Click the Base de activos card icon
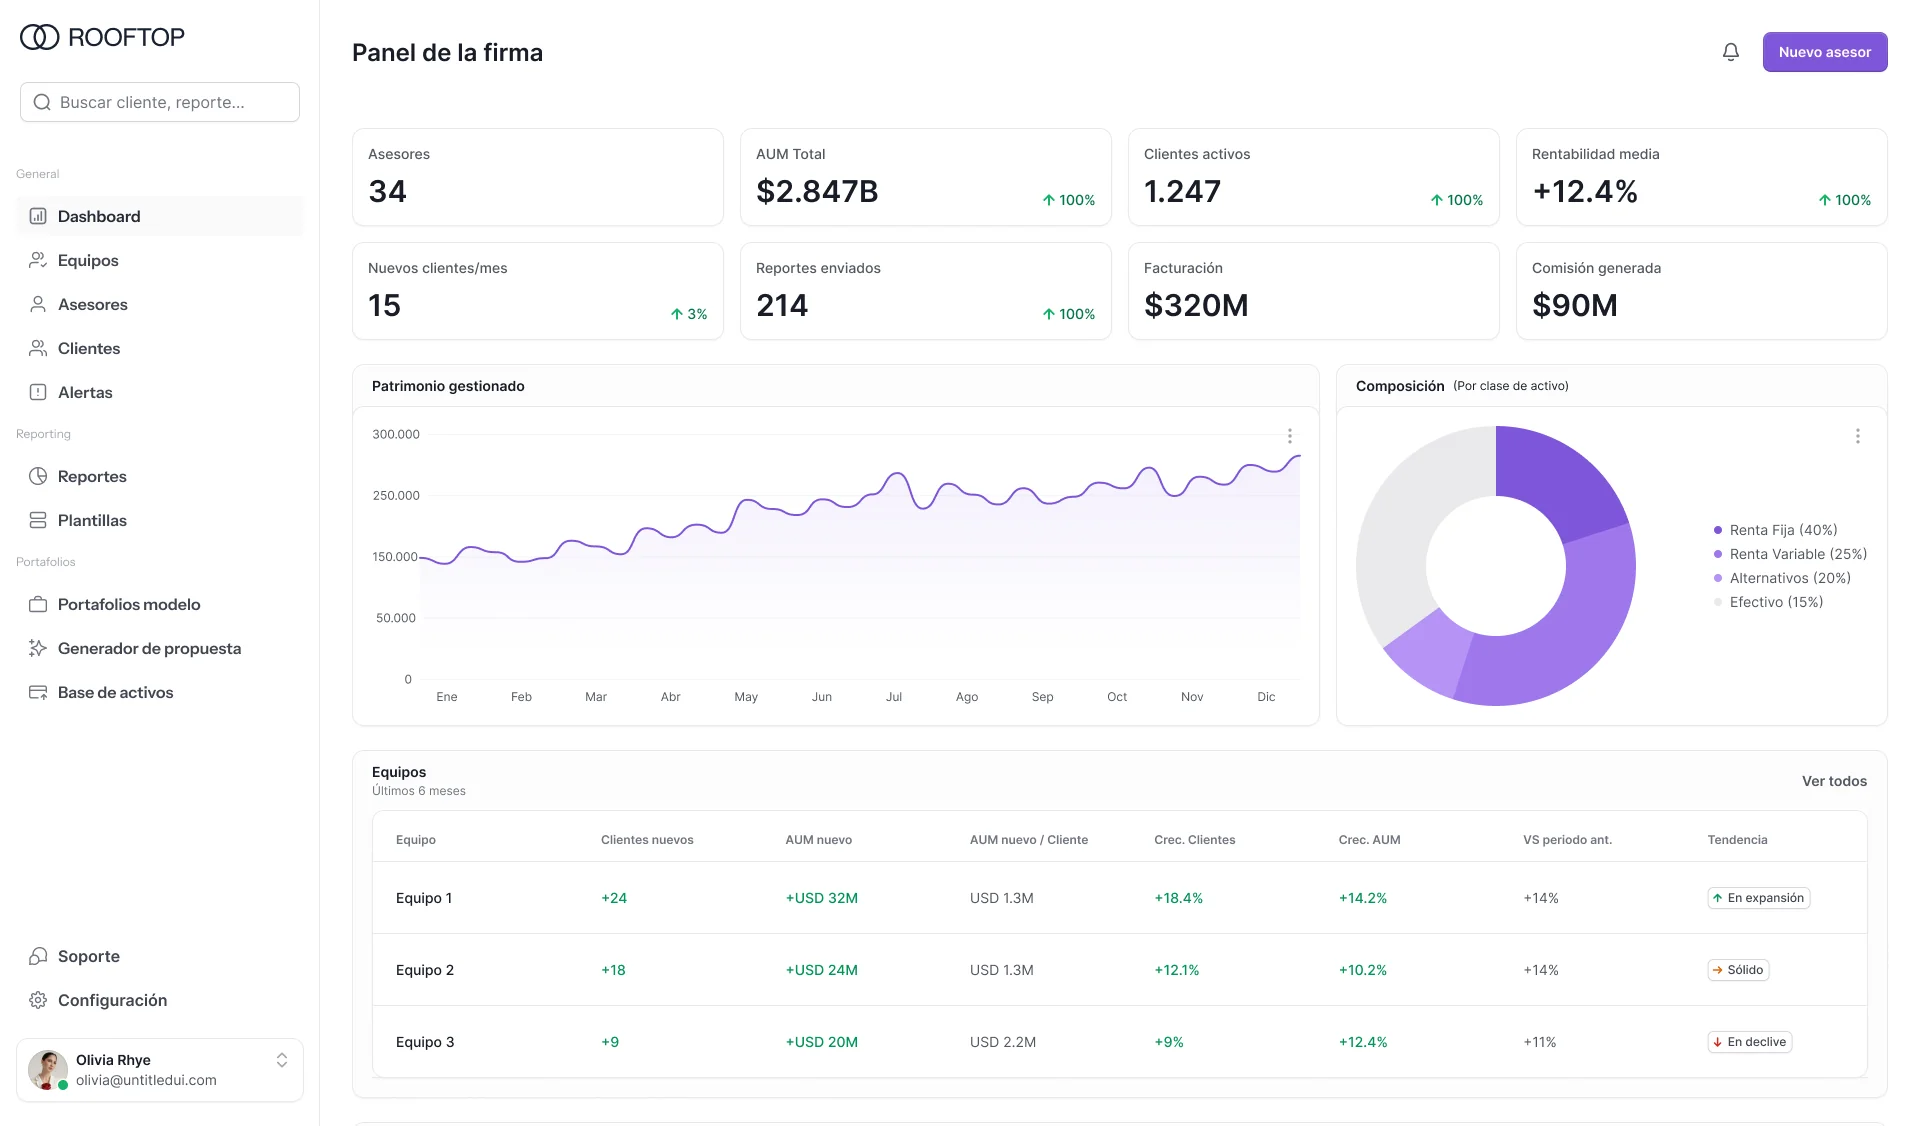1920x1126 pixels. 38,692
